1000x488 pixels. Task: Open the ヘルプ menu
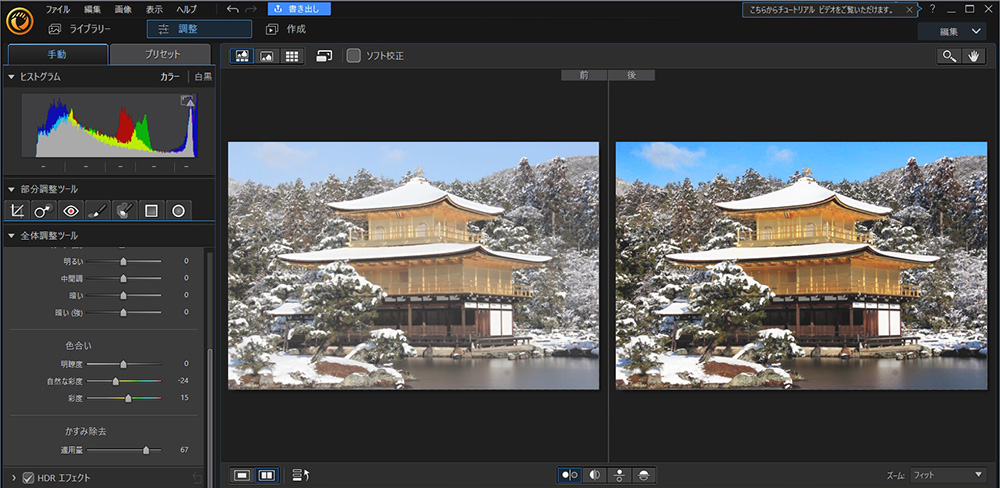tap(186, 10)
